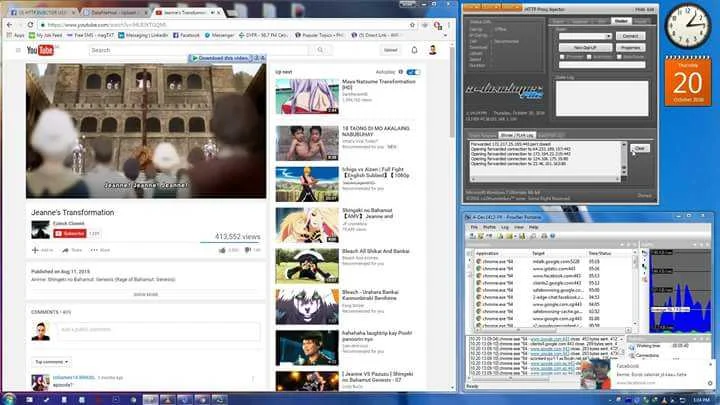Switch to the first Facebook Chrome tab
Viewport: 720px width, 405px height.
coord(41,12)
